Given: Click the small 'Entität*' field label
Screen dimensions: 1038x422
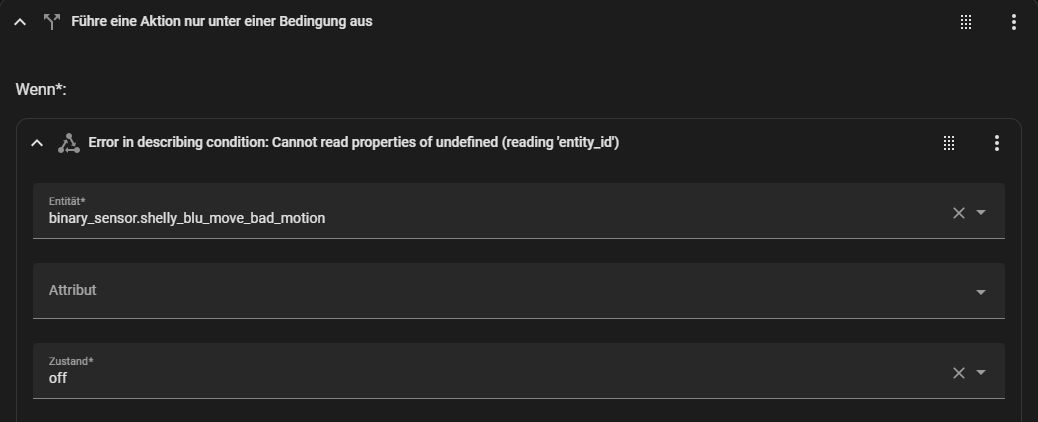Looking at the screenshot, I should coord(67,201).
